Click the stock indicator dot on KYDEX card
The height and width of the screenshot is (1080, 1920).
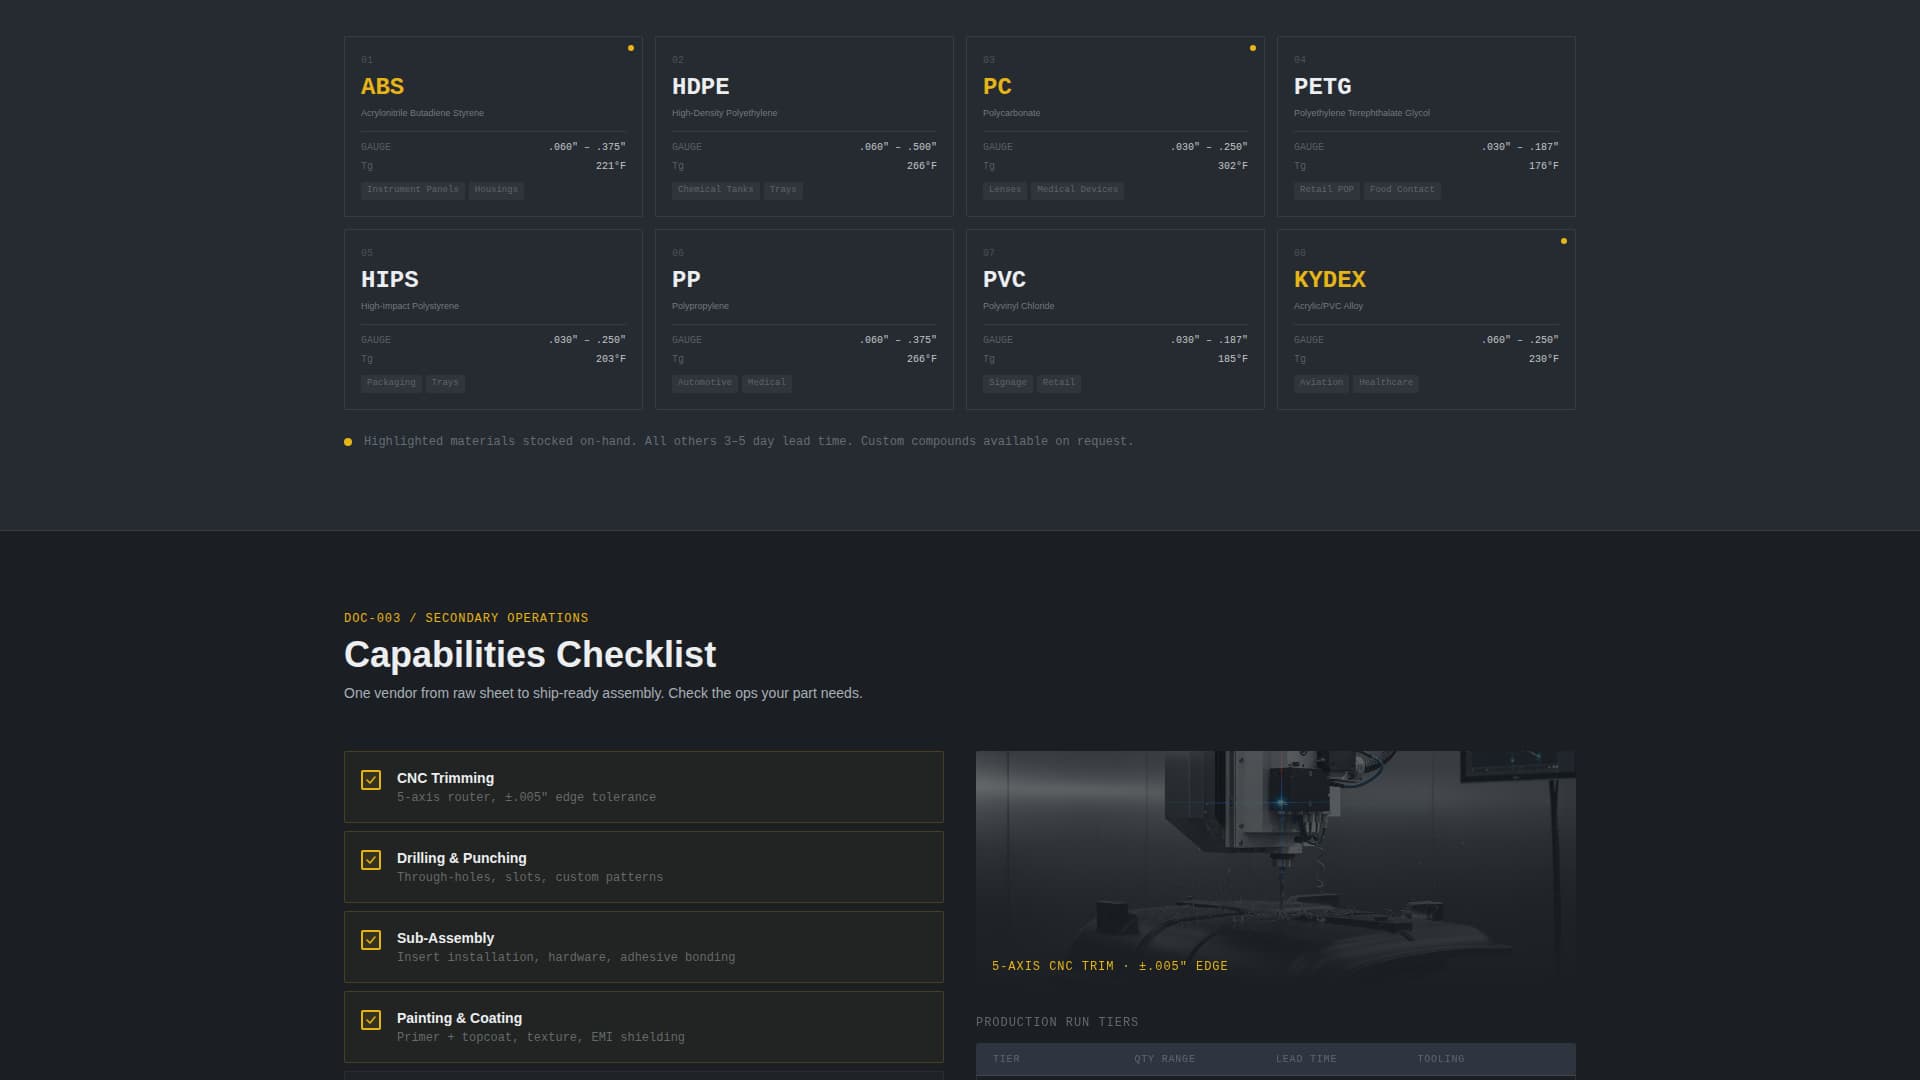click(x=1564, y=240)
